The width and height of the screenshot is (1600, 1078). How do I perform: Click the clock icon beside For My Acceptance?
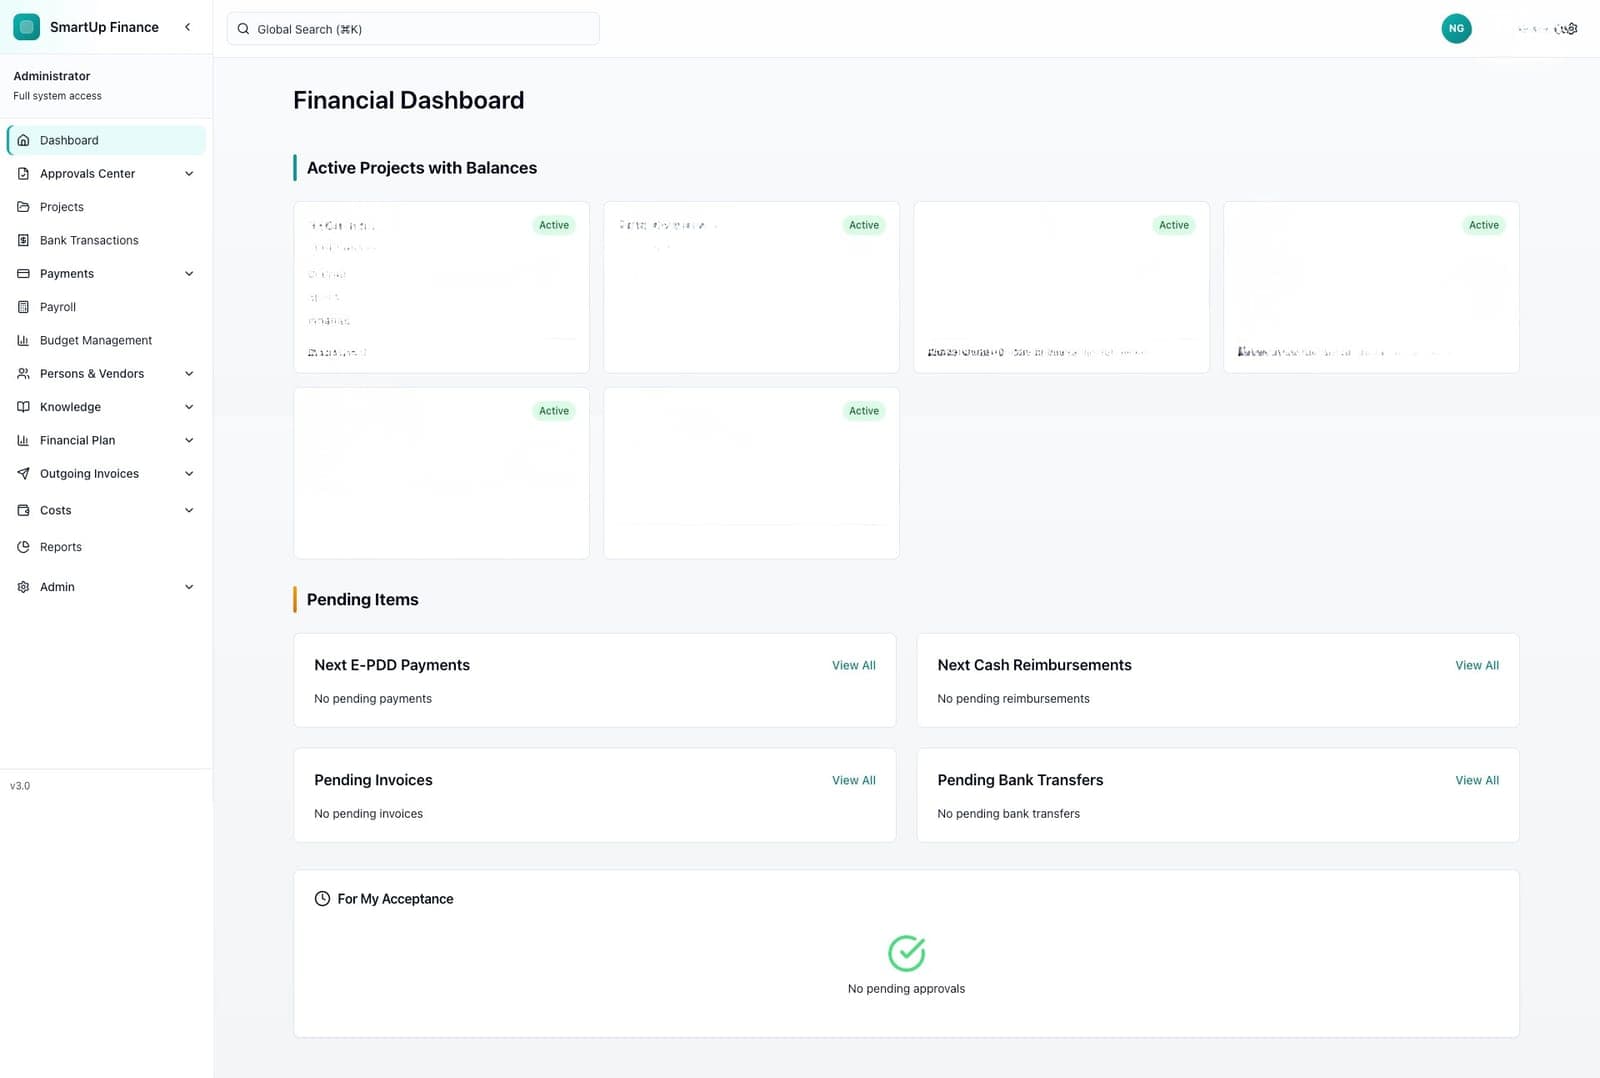[322, 899]
